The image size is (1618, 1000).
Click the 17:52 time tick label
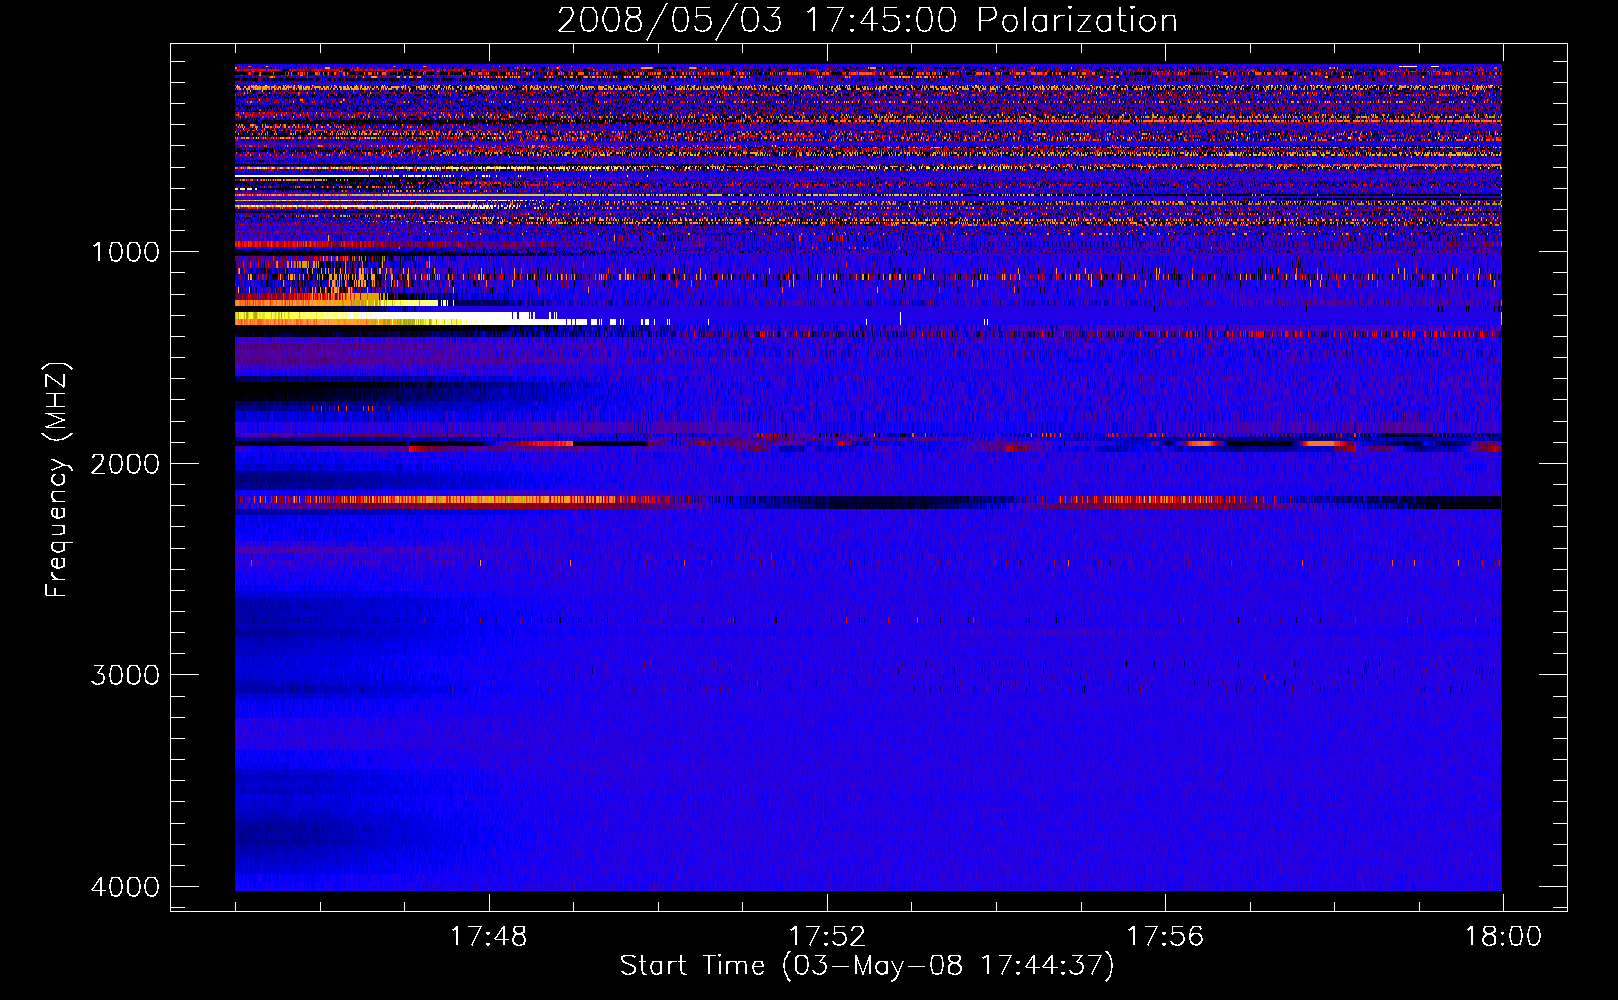pyautogui.click(x=826, y=937)
